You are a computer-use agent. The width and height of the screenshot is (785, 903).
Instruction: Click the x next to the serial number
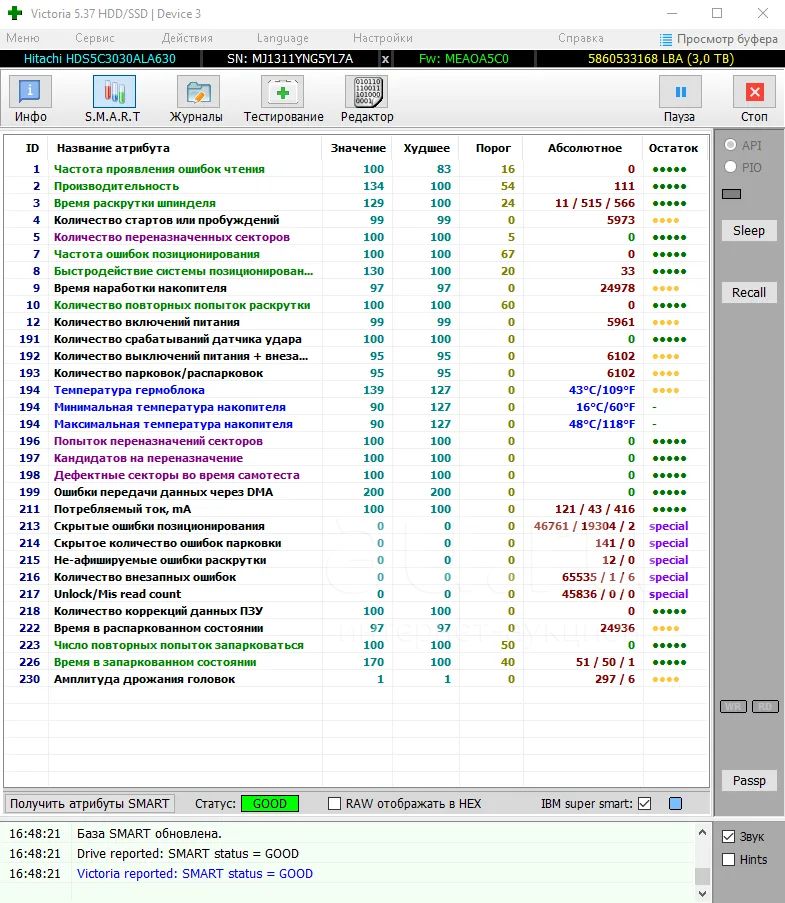pos(385,59)
